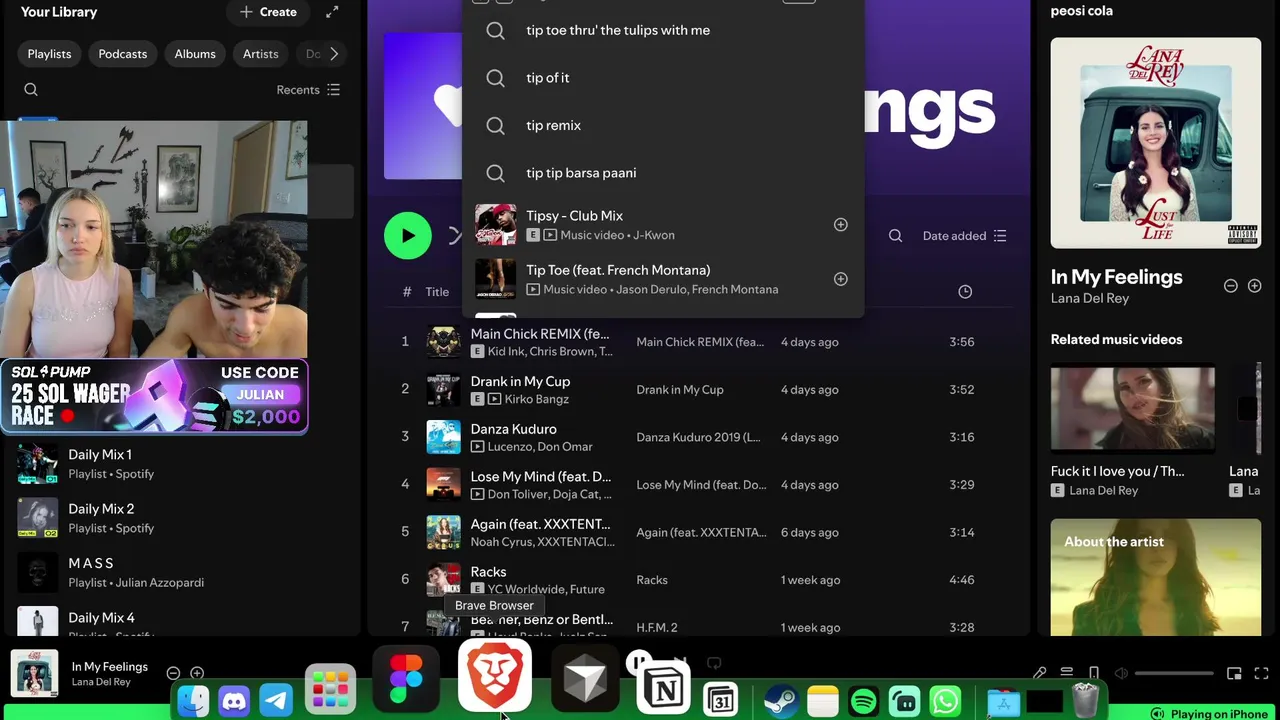Search within the playlist tracks
This screenshot has width=1280, height=720.
pos(896,236)
